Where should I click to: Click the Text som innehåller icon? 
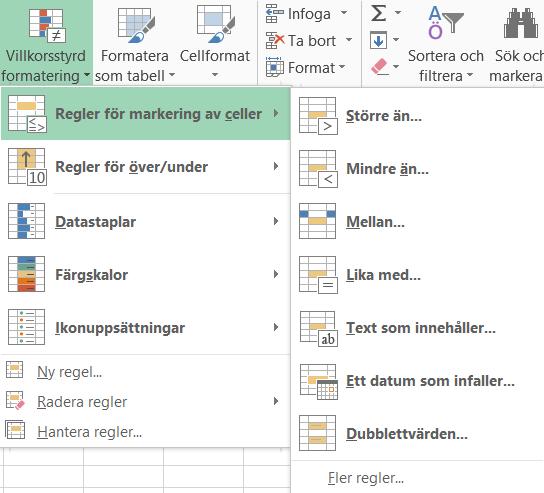[318, 329]
